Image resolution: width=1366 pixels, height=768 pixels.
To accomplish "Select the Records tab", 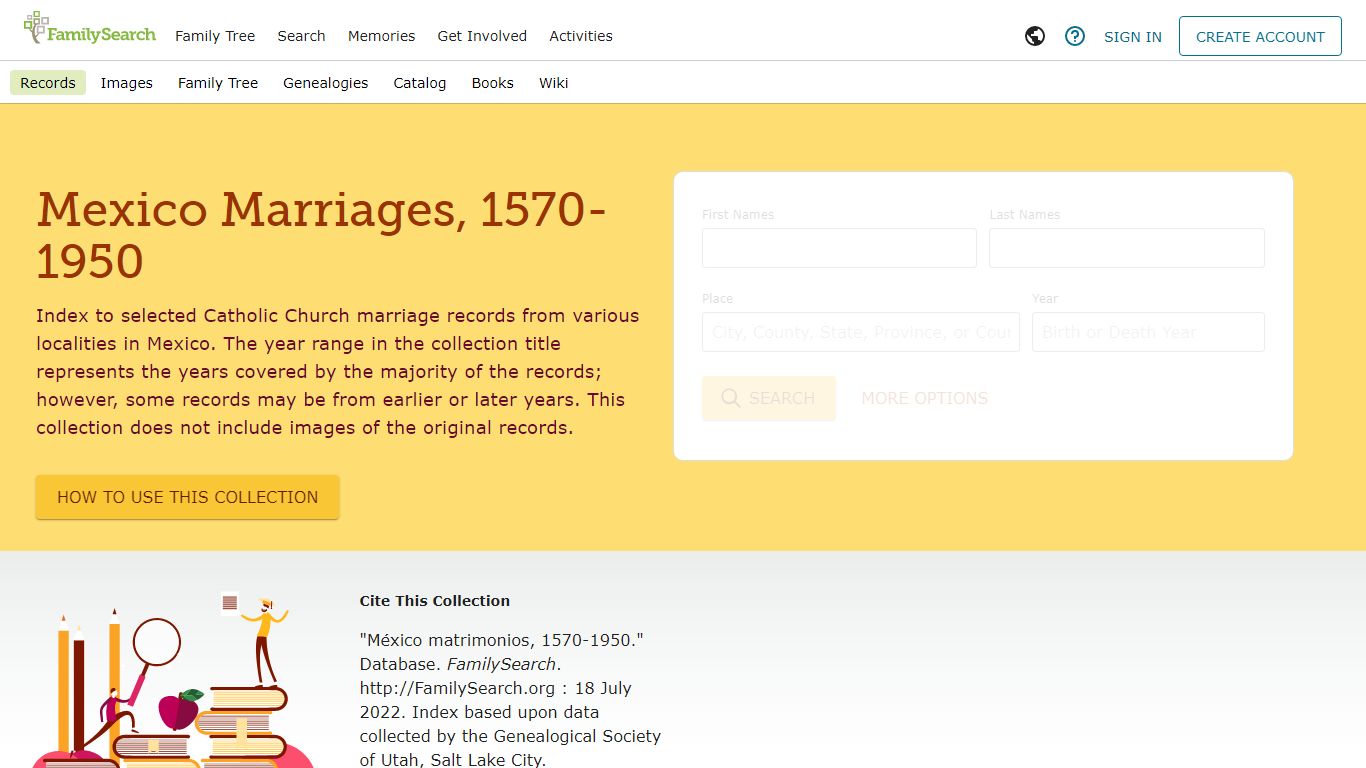I will pyautogui.click(x=47, y=82).
